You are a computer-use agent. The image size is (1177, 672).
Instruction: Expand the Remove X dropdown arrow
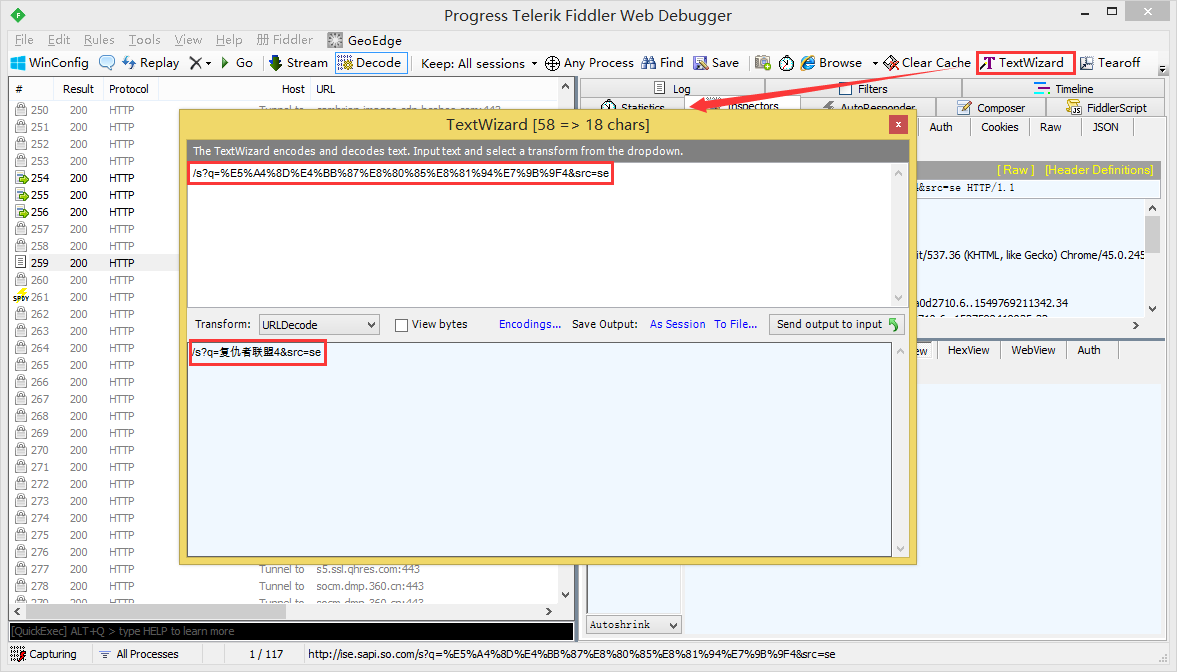pyautogui.click(x=209, y=63)
